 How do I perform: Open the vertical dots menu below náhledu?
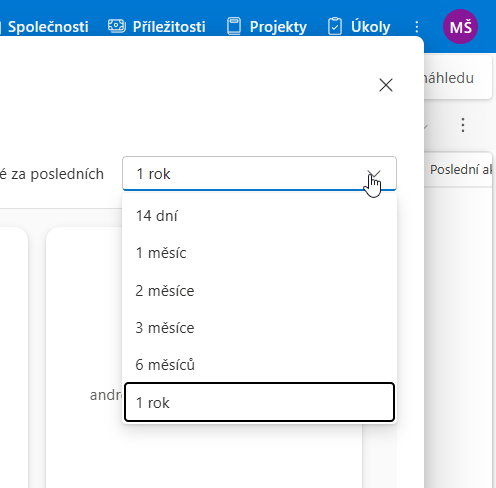pyautogui.click(x=463, y=125)
